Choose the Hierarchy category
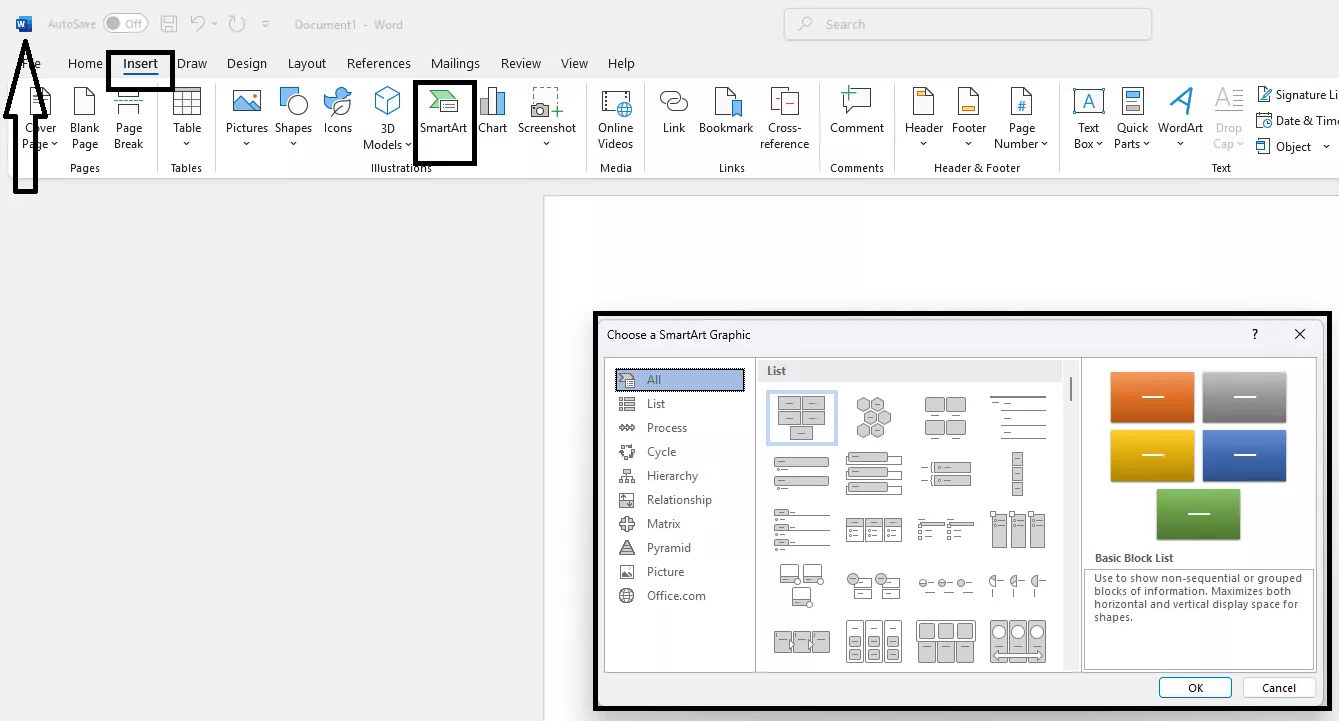 (680, 476)
